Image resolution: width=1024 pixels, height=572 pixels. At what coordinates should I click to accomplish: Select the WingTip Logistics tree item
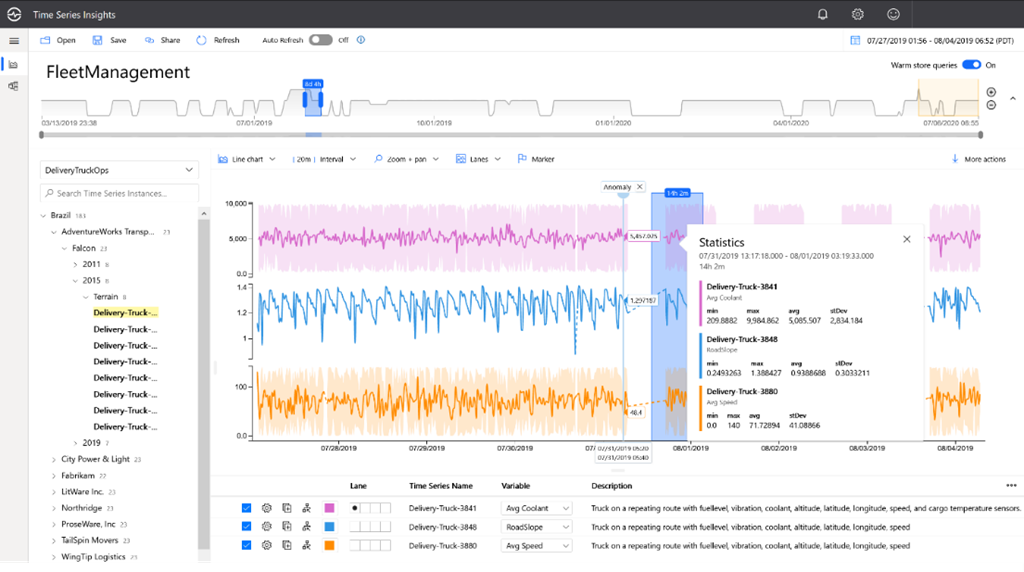pyautogui.click(x=93, y=556)
